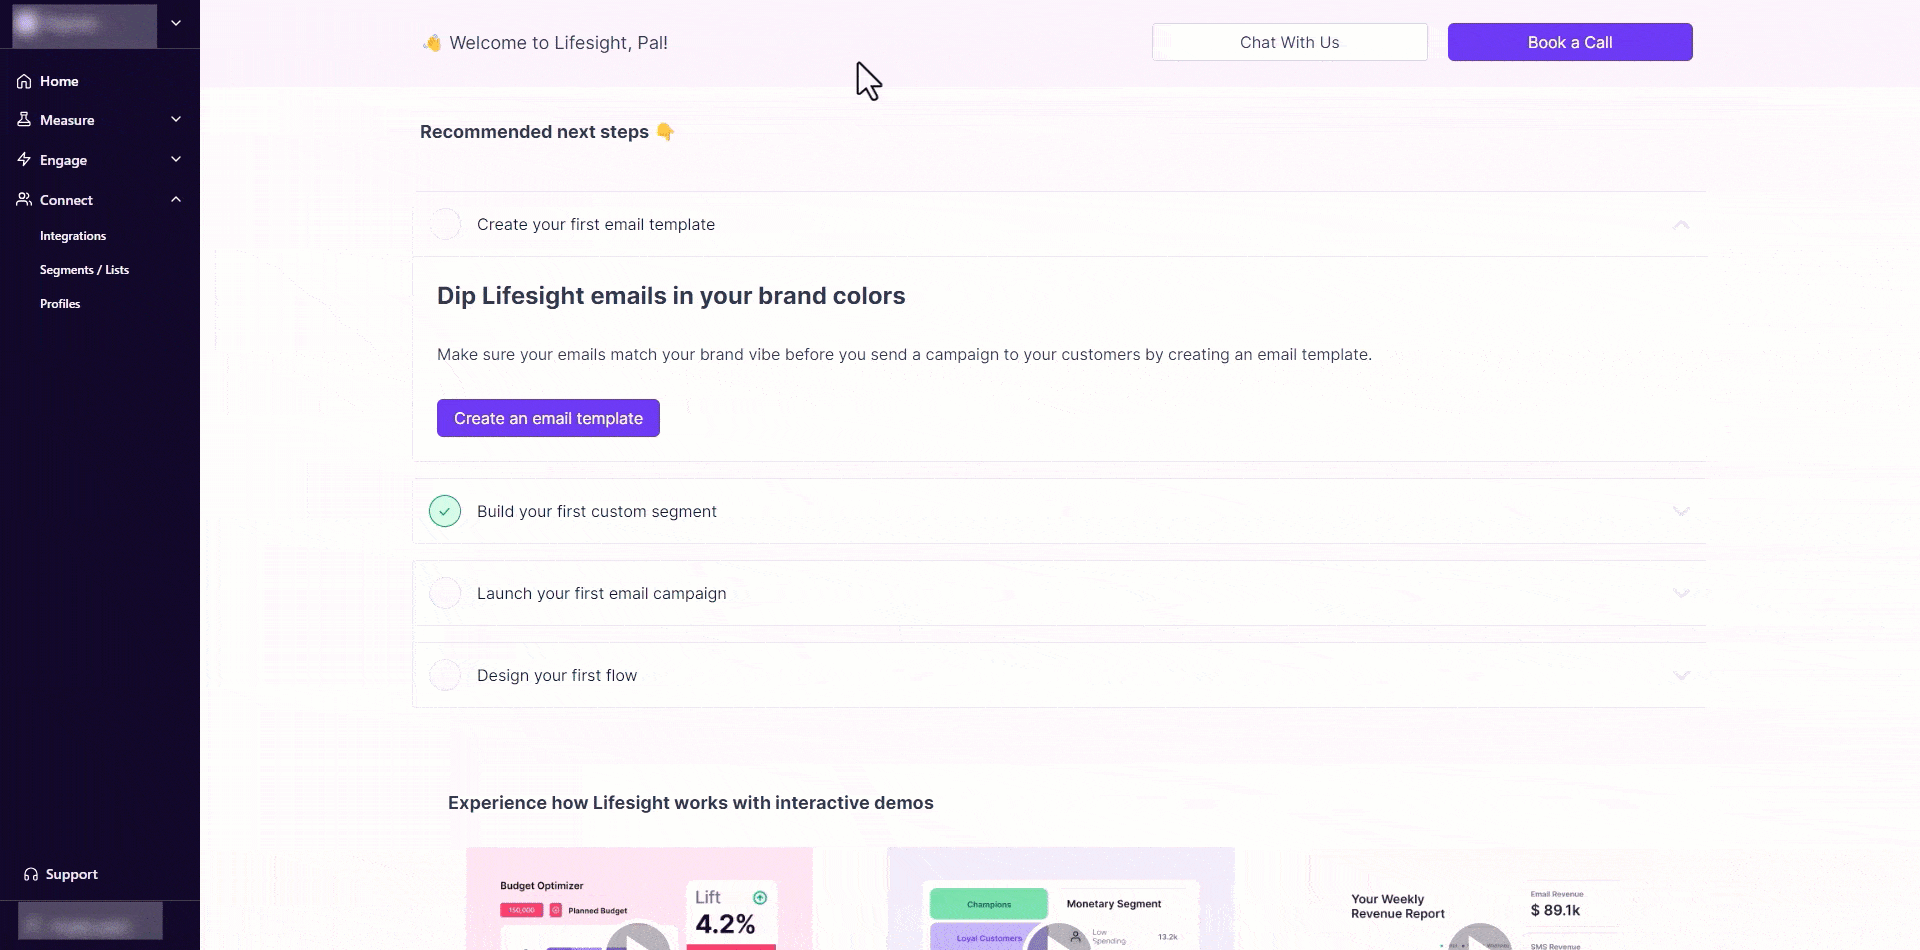Play the Weekly Revenue Report demo

[1479, 938]
